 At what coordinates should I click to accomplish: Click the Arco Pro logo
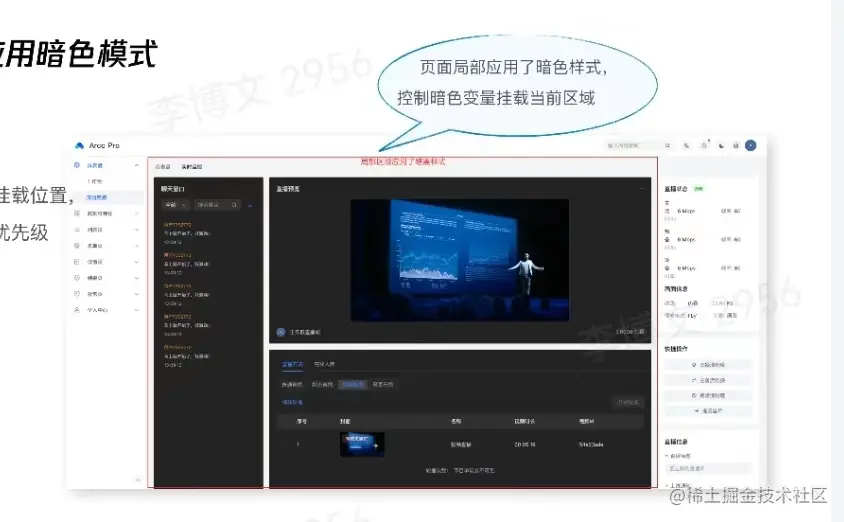pos(80,145)
